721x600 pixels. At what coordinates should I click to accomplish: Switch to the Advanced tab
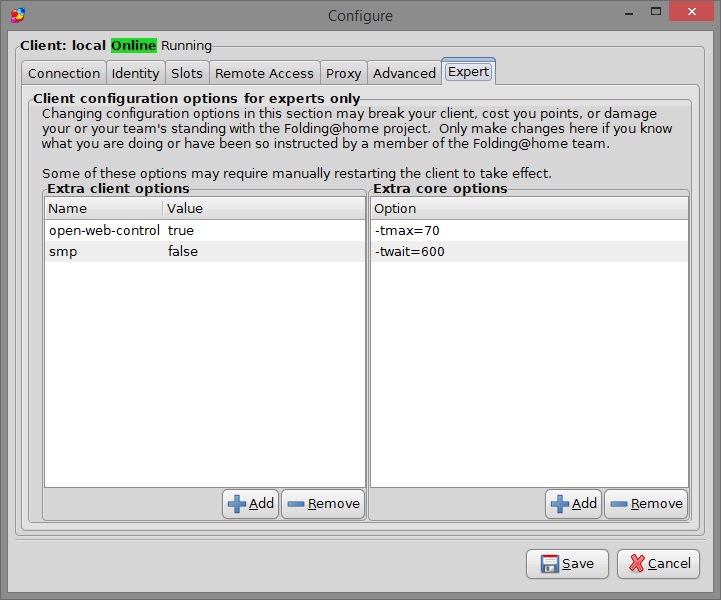point(404,73)
